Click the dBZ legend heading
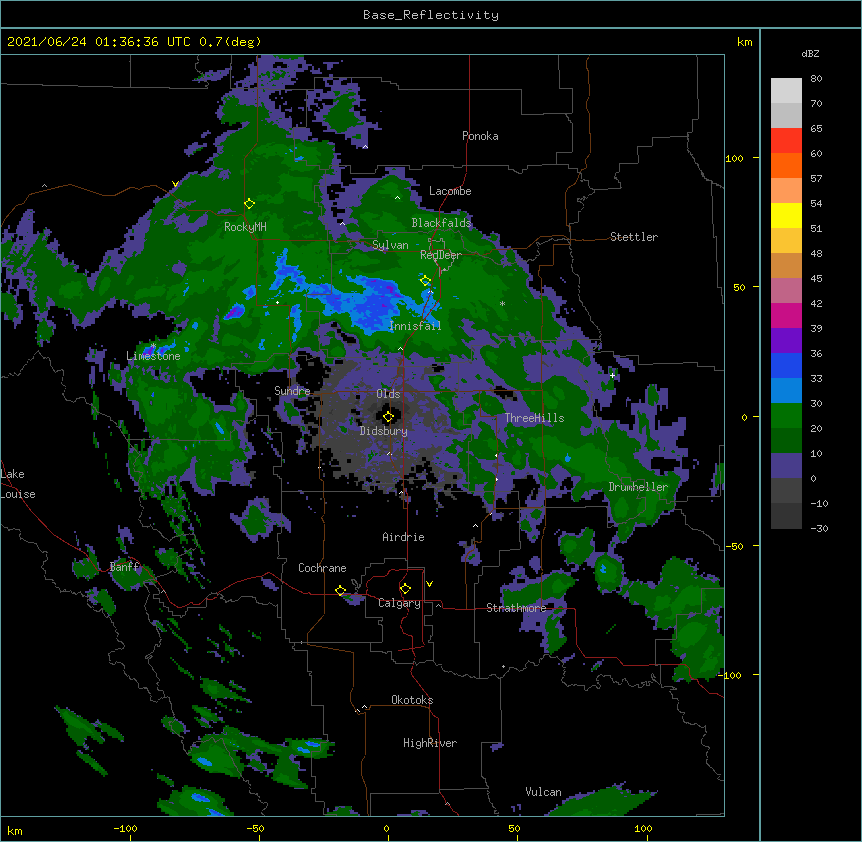 pos(810,54)
